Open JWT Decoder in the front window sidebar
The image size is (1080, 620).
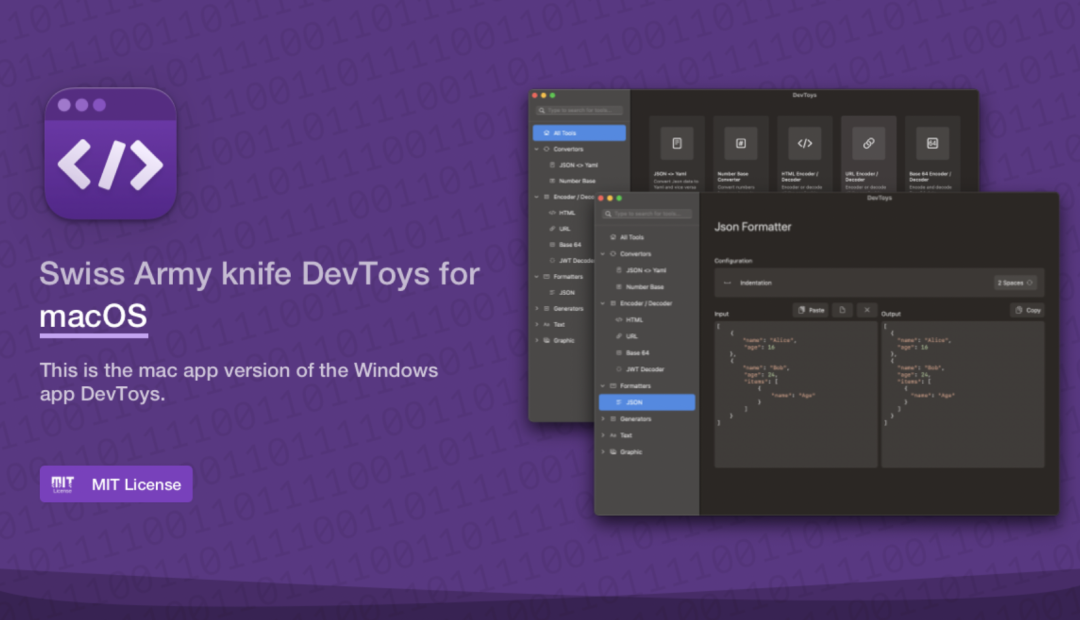tap(645, 369)
